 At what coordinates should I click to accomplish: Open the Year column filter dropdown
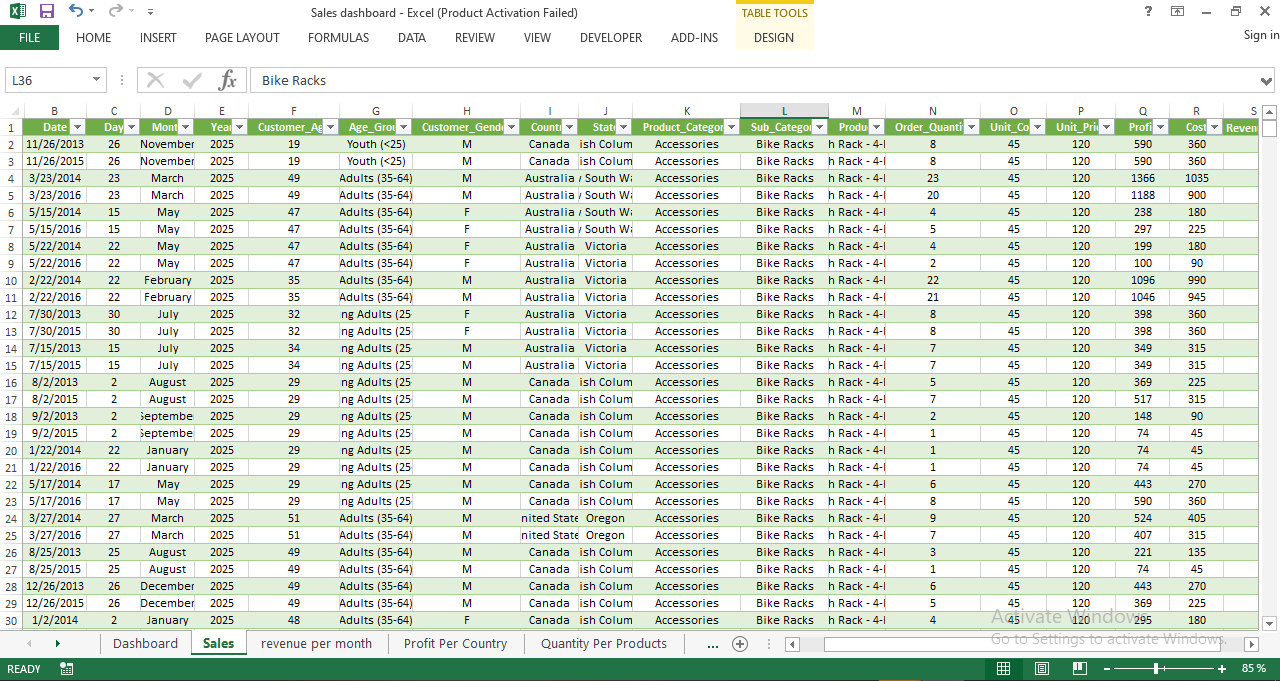[x=239, y=127]
